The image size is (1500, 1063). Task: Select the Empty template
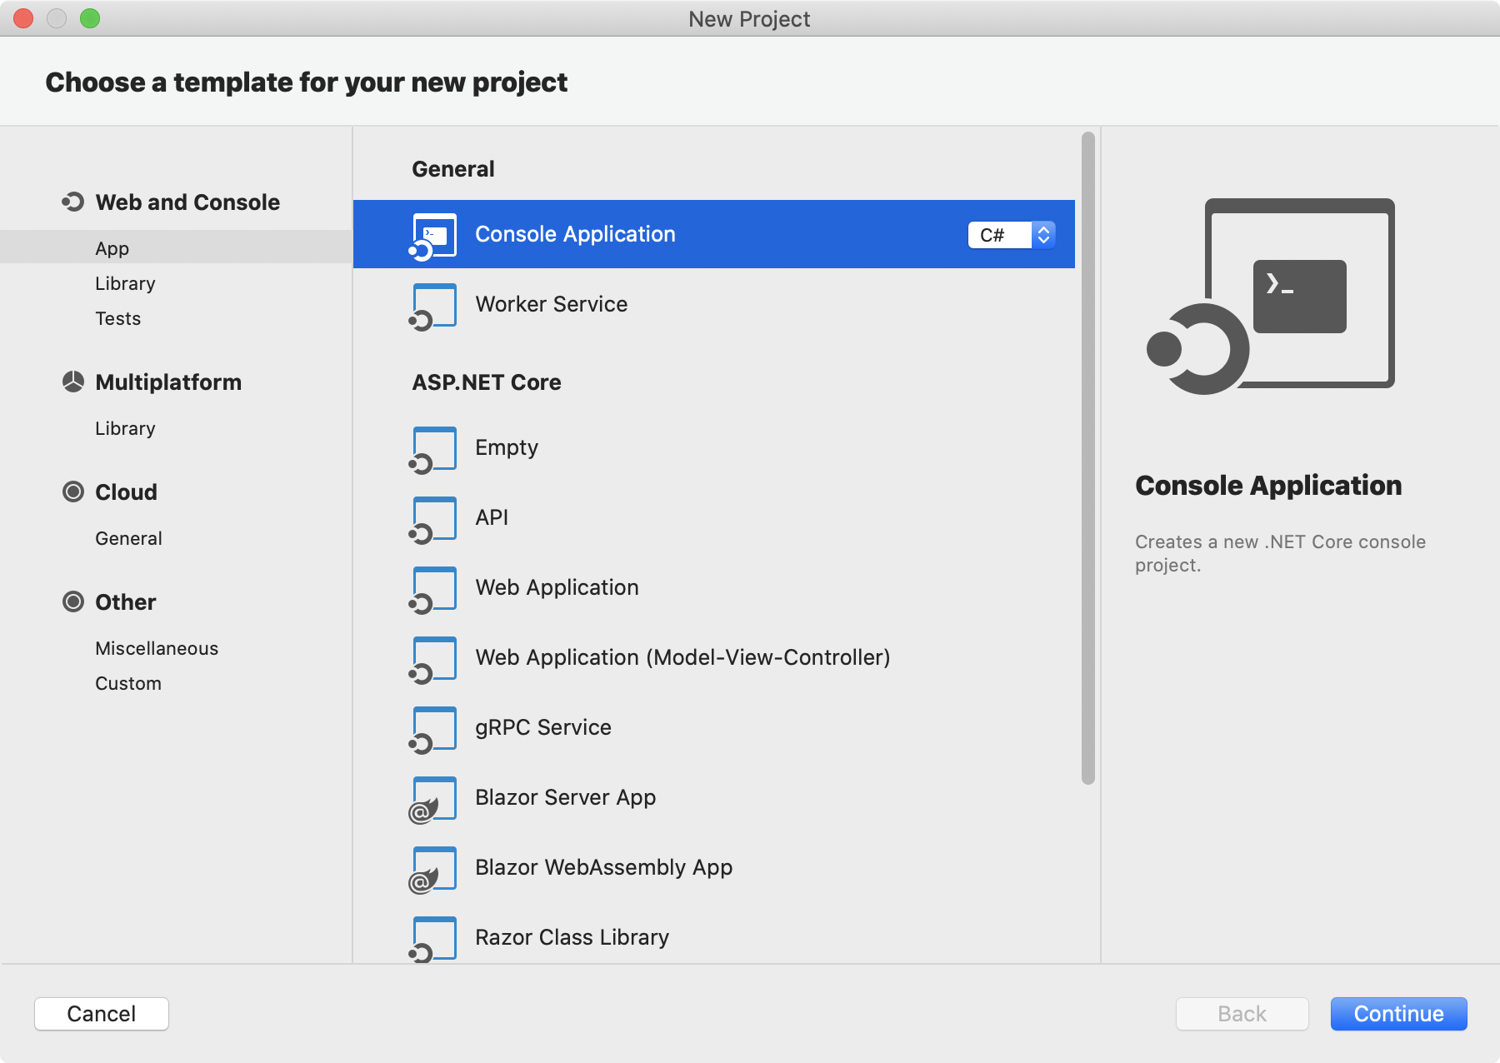[x=714, y=447]
